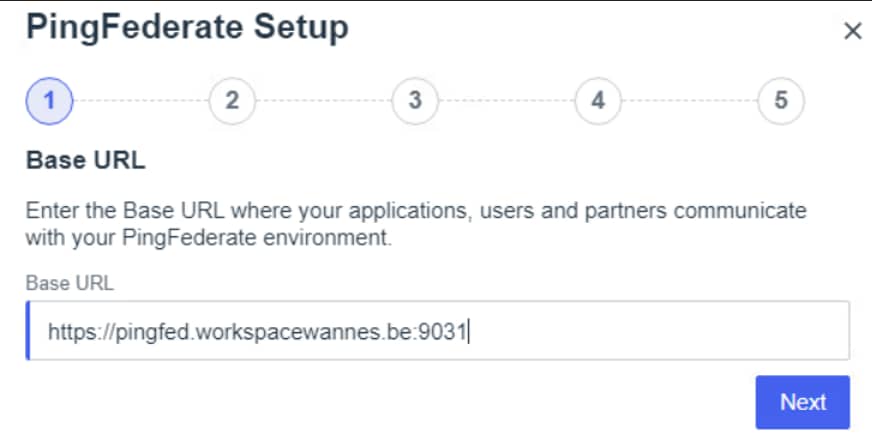Focus the Base URL input field
This screenshot has width=872, height=439.
pos(437,330)
